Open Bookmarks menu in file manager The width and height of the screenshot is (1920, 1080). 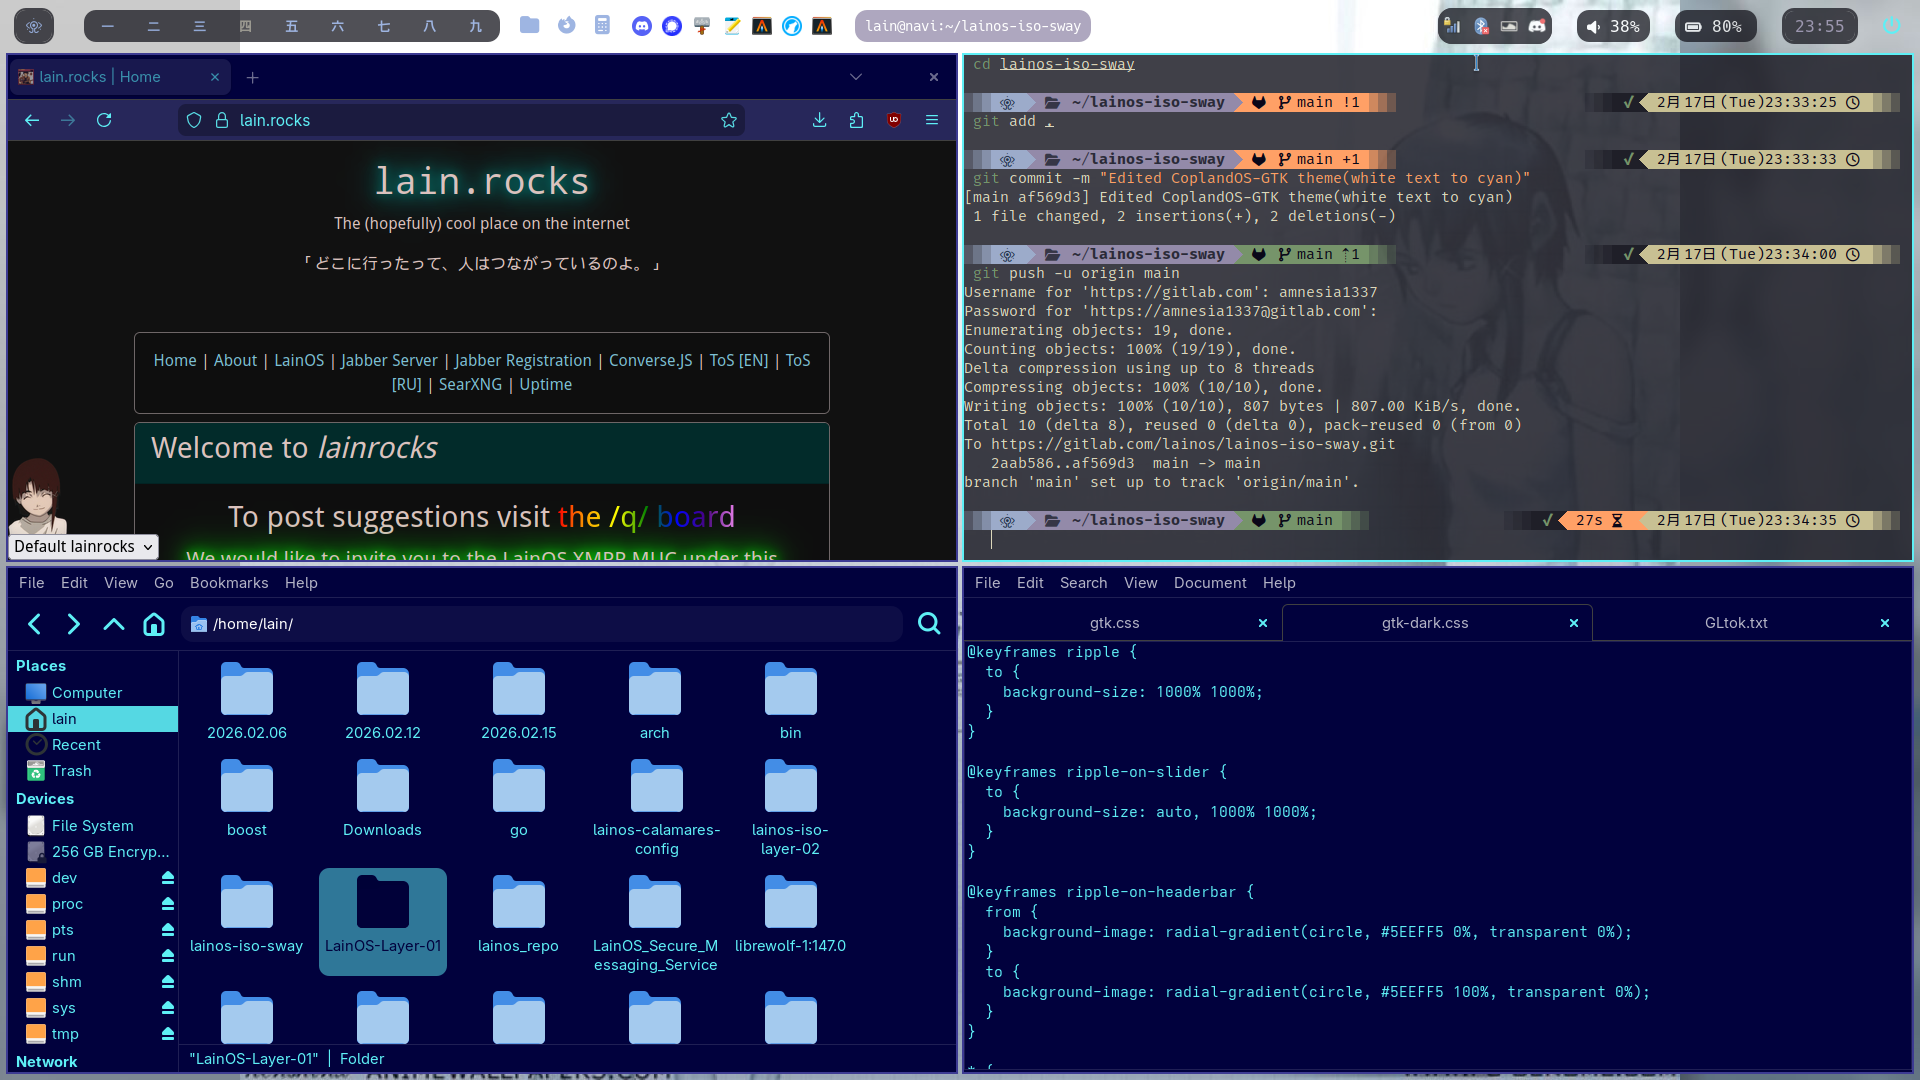(229, 583)
